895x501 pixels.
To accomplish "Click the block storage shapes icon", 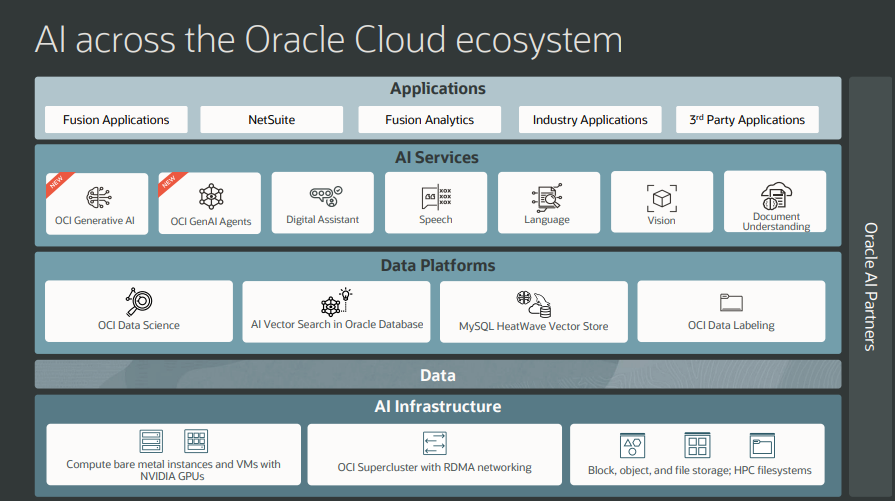I will pyautogui.click(x=632, y=445).
